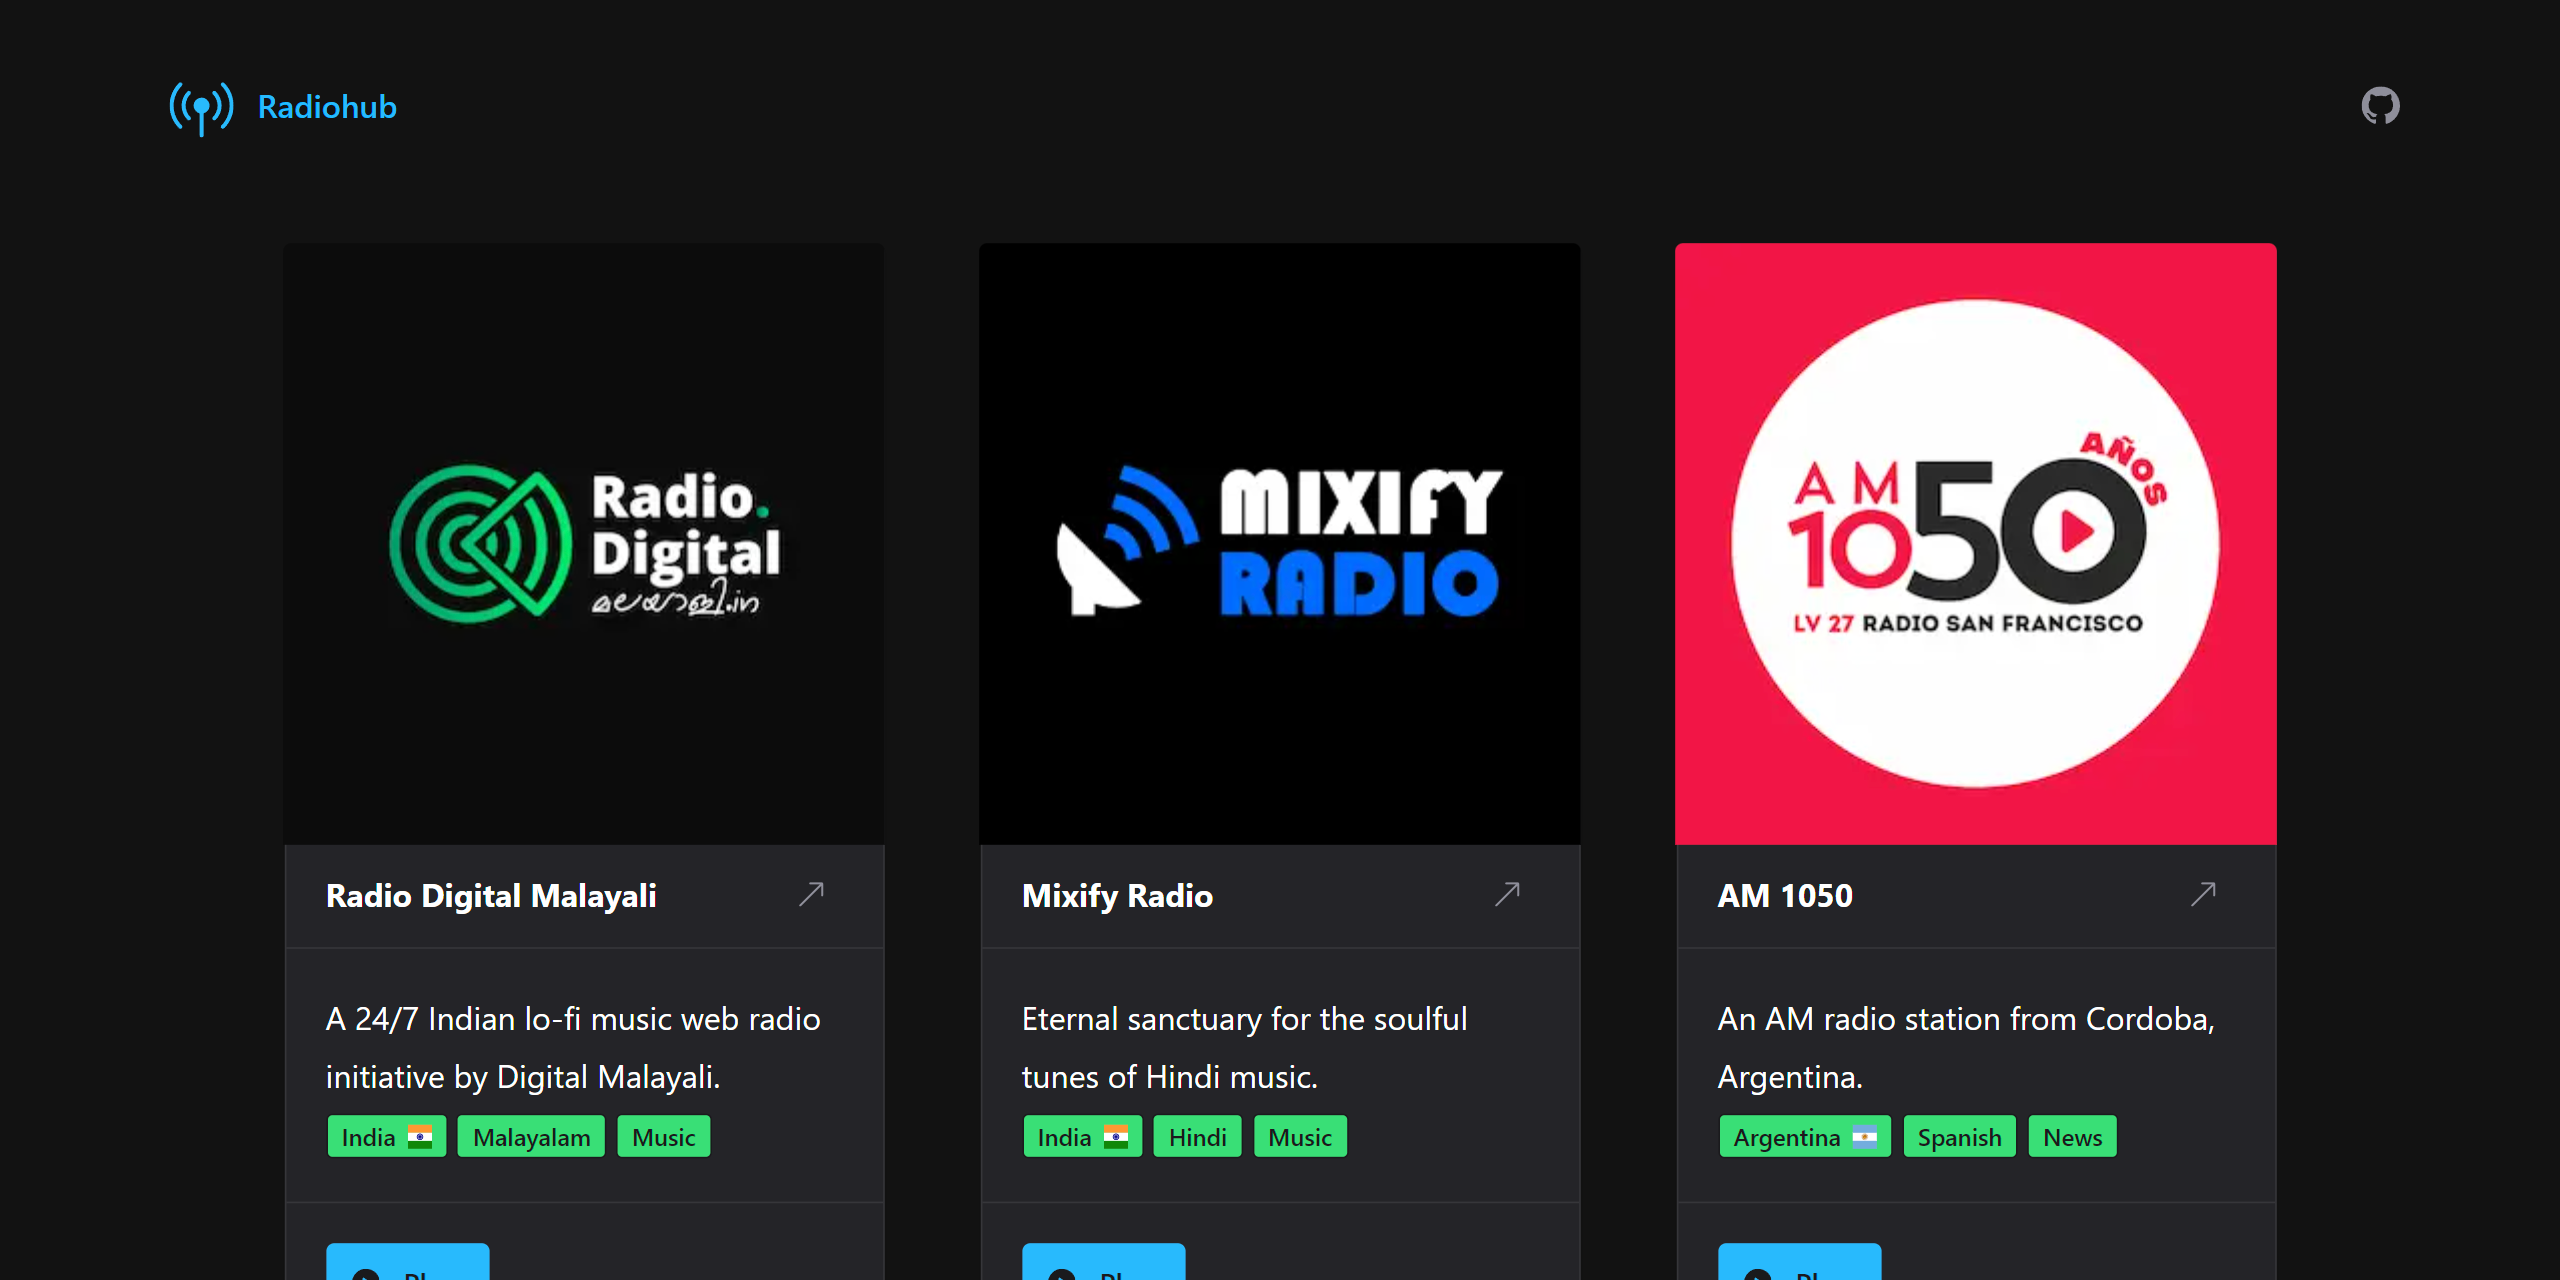Image resolution: width=2560 pixels, height=1280 pixels.
Task: Click the AM 1050 station logo thumbnail
Action: [1976, 544]
